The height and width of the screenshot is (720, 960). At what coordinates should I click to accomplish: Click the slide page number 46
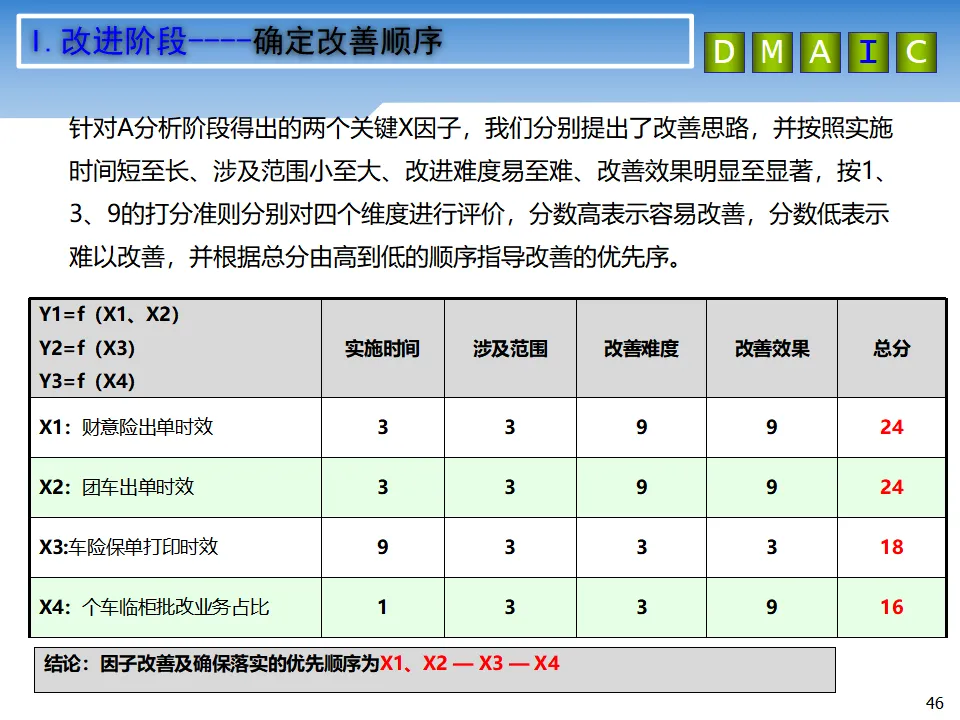pos(934,703)
